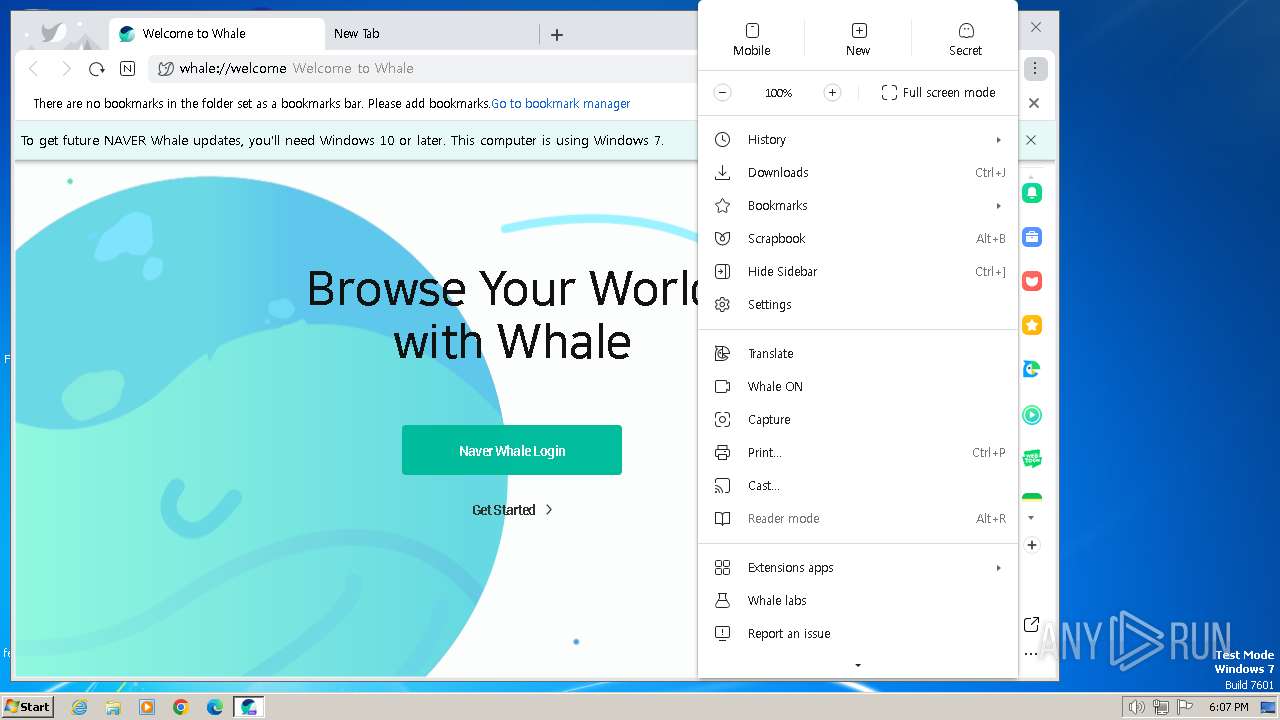
Task: Reload the current page
Action: pyautogui.click(x=96, y=69)
